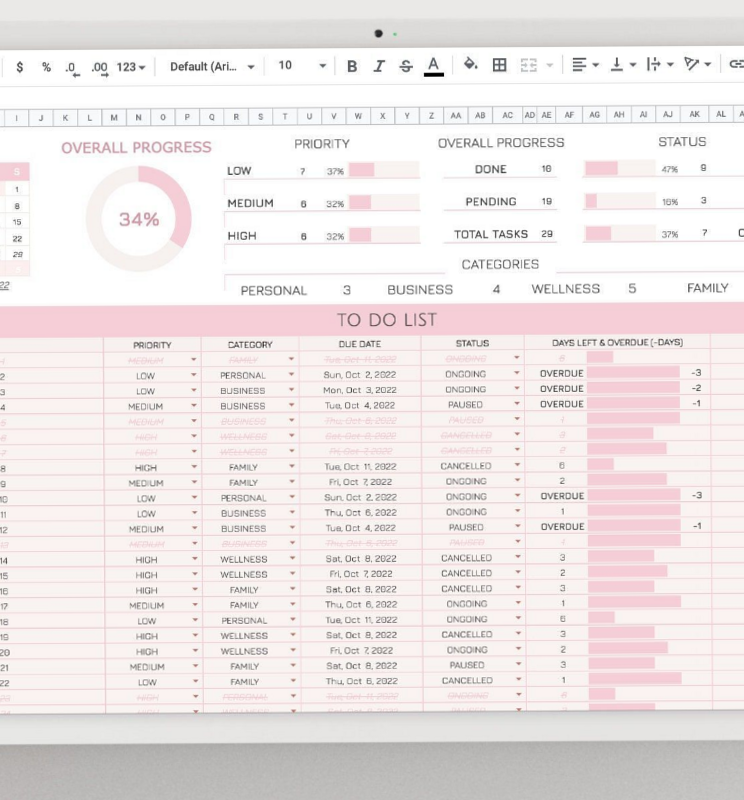Select column AF header
Image resolution: width=744 pixels, height=800 pixels.
click(569, 115)
